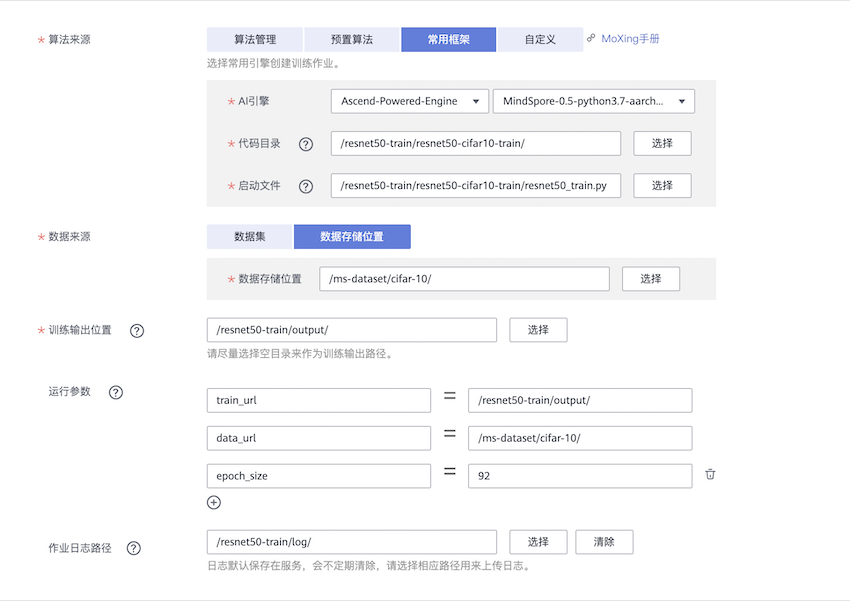Open the Ascend-Powered-Engine dropdown
Viewport: 850px width, 601px height.
click(x=410, y=101)
